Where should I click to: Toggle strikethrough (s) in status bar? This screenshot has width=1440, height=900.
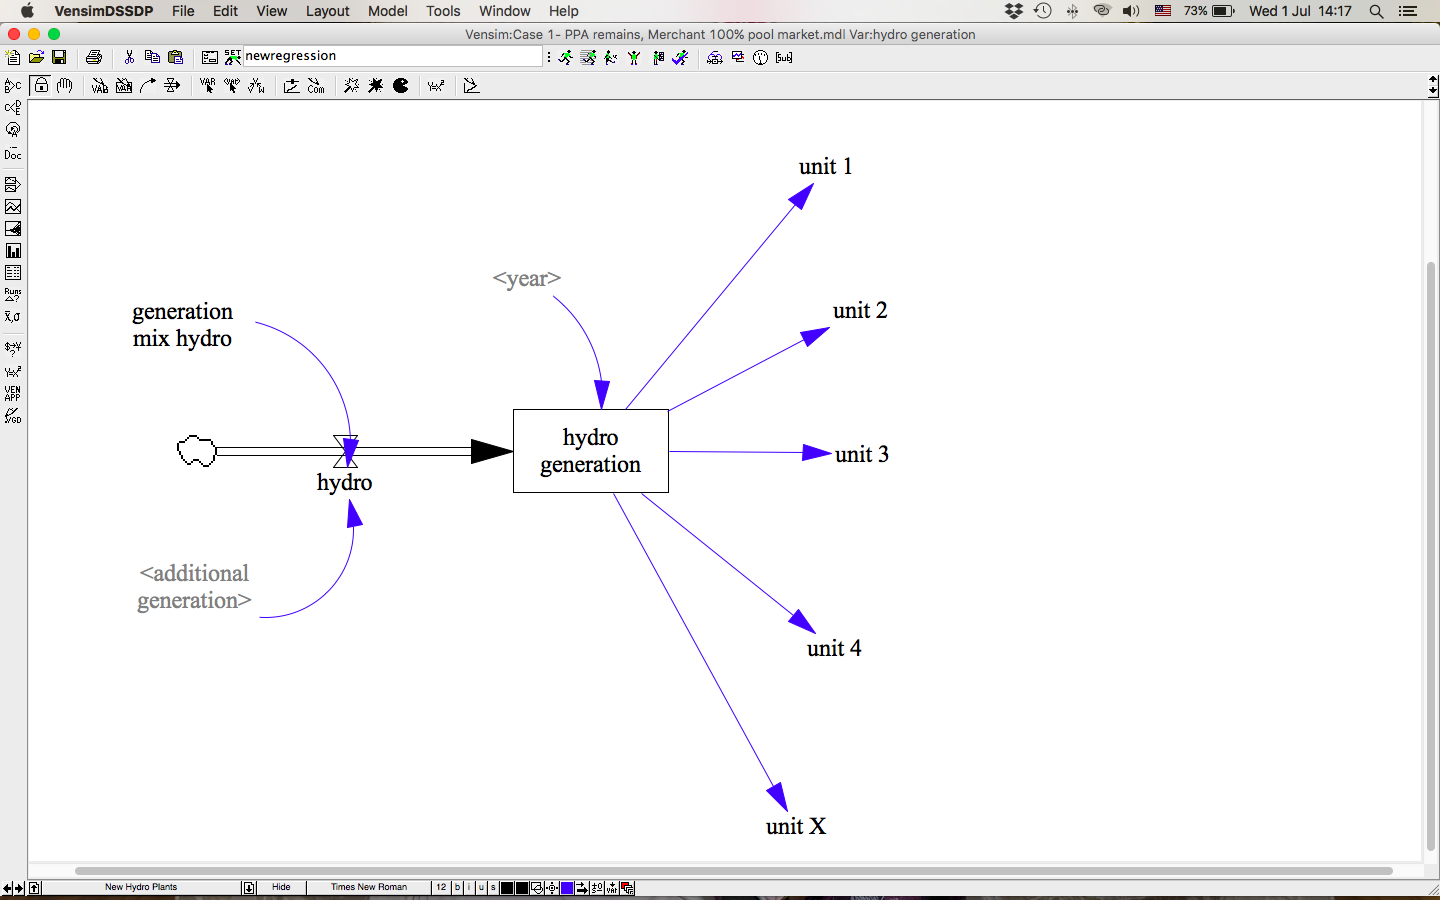493,887
